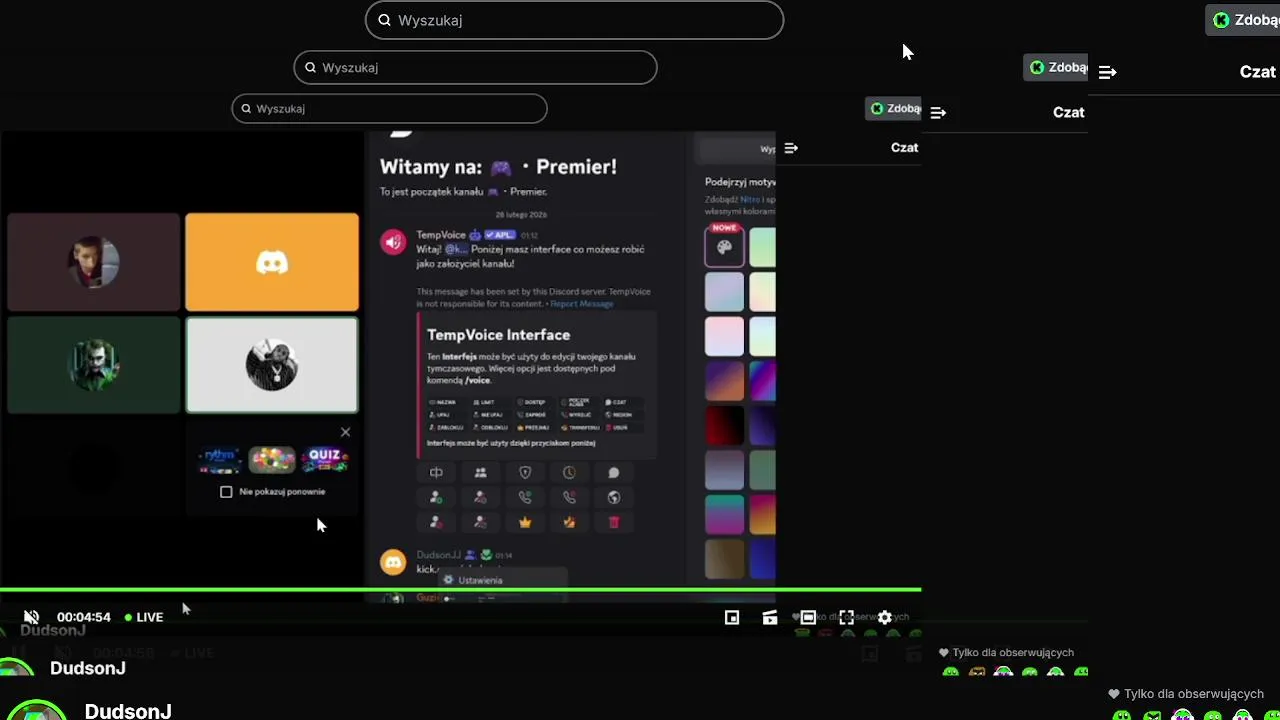Click the largest DudsonJ channel name

(x=128, y=711)
